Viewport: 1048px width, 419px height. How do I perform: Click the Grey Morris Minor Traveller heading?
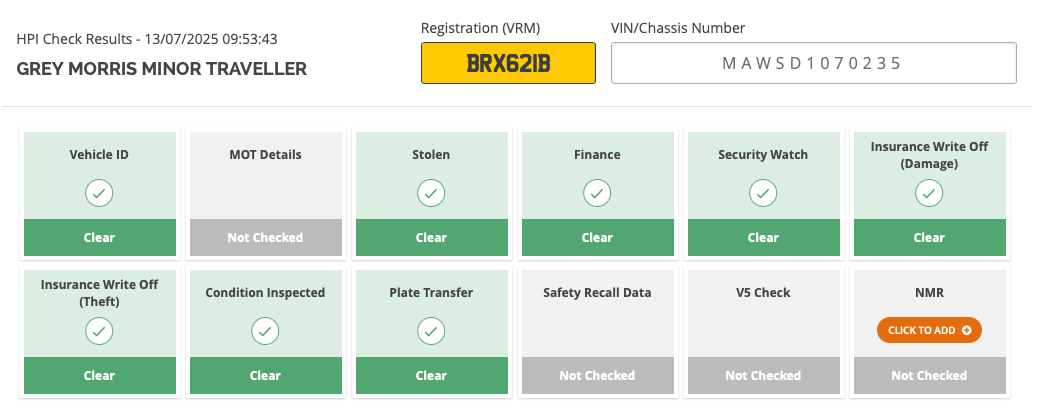tap(162, 69)
